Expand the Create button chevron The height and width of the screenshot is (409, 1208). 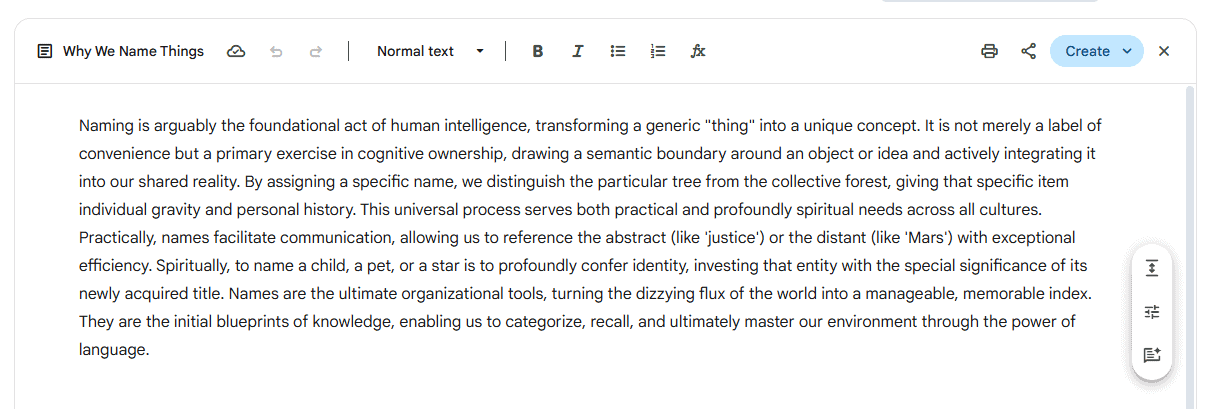[1127, 51]
